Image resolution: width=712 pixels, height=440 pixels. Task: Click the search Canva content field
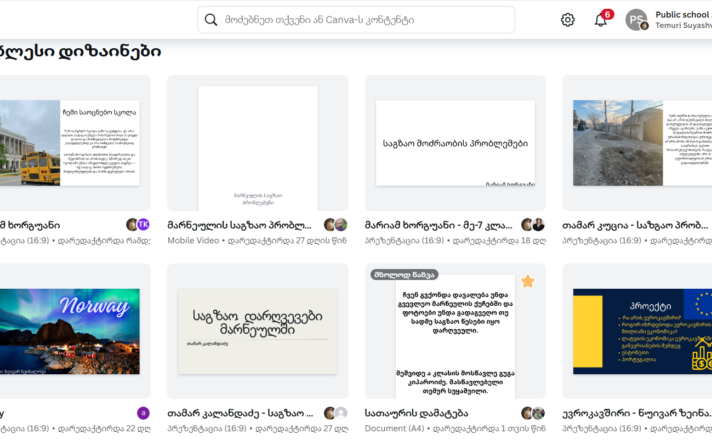coord(356,20)
